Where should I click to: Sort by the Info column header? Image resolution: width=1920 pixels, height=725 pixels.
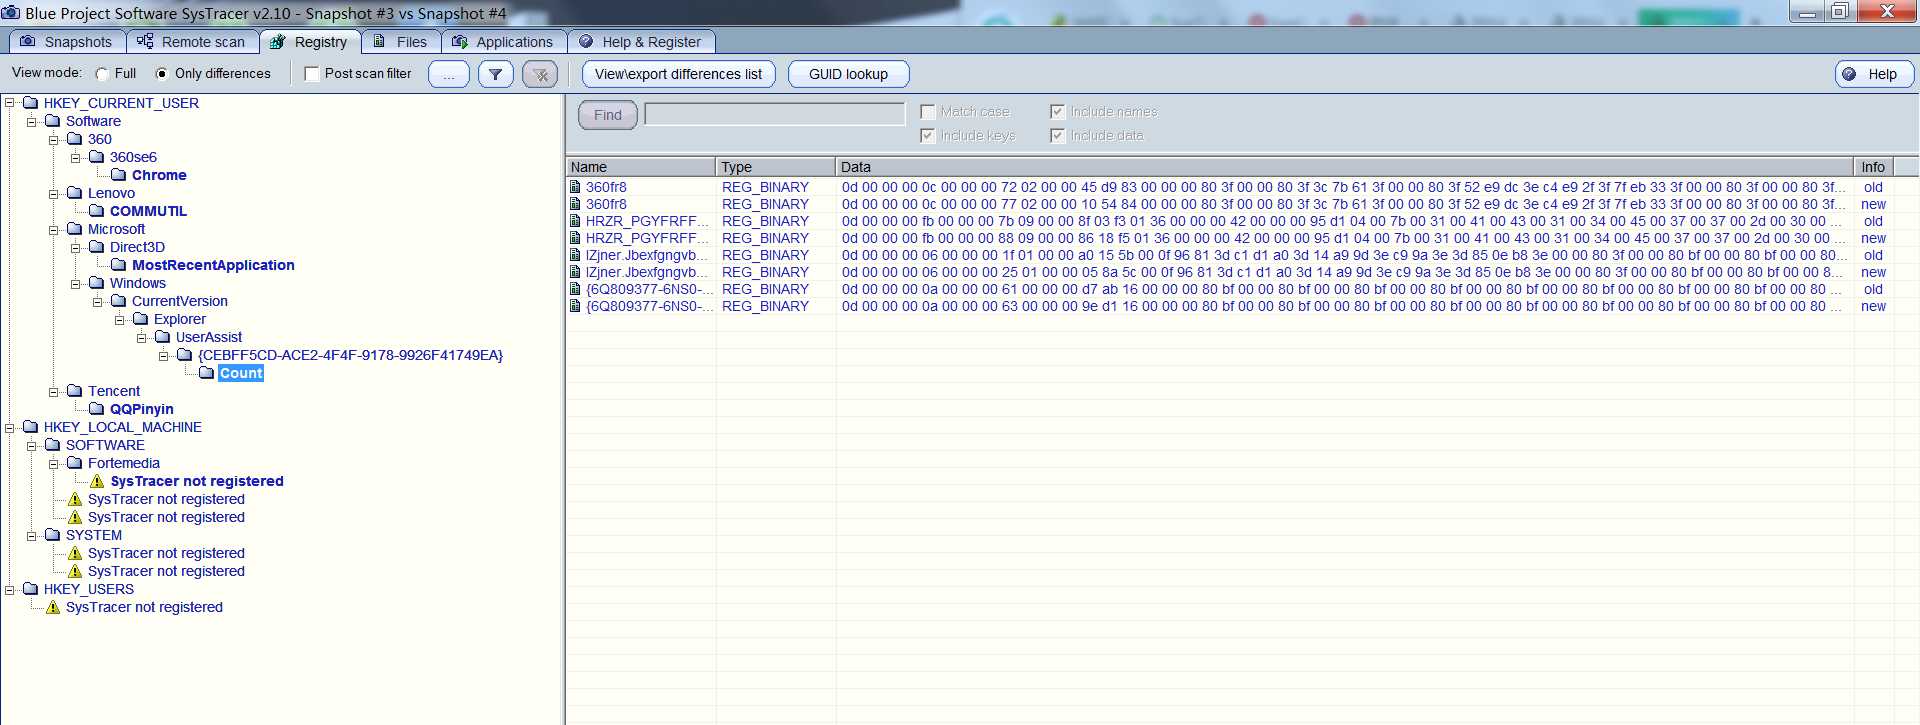click(x=1874, y=167)
